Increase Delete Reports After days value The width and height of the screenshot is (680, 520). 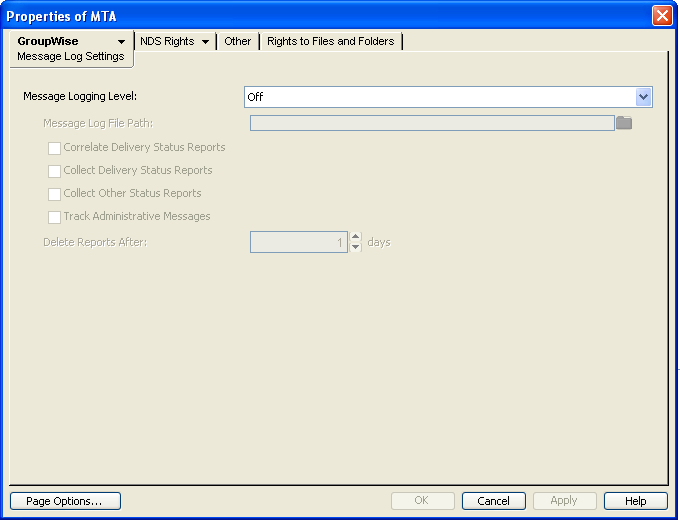(x=356, y=237)
